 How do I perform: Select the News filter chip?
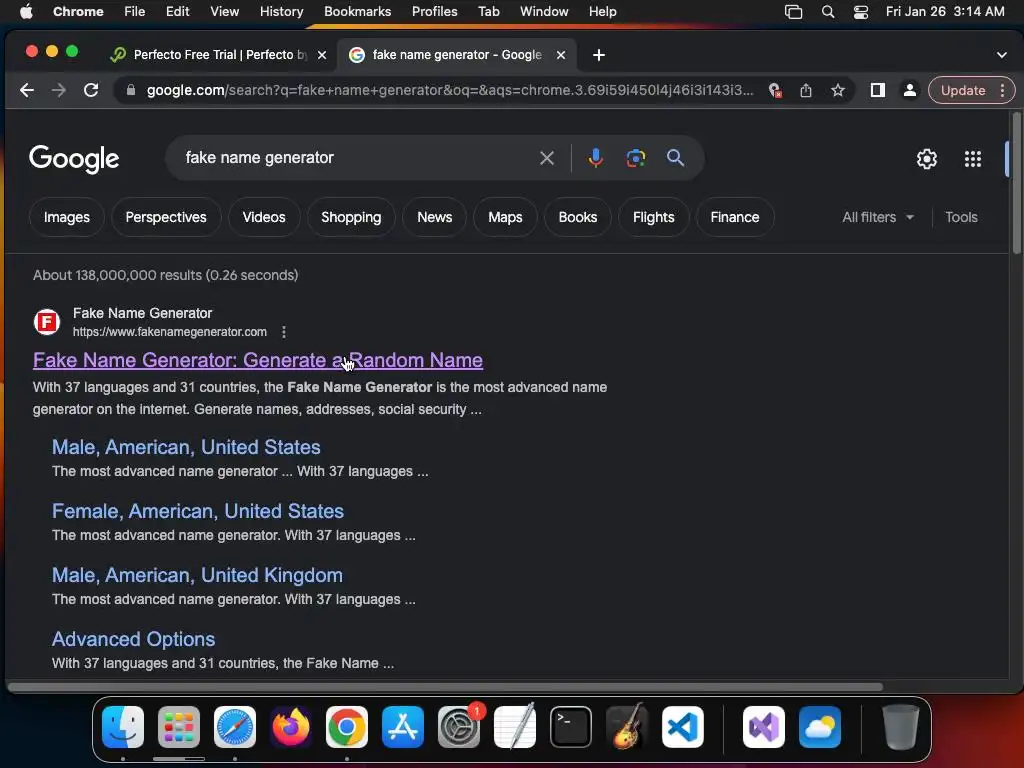tap(434, 217)
